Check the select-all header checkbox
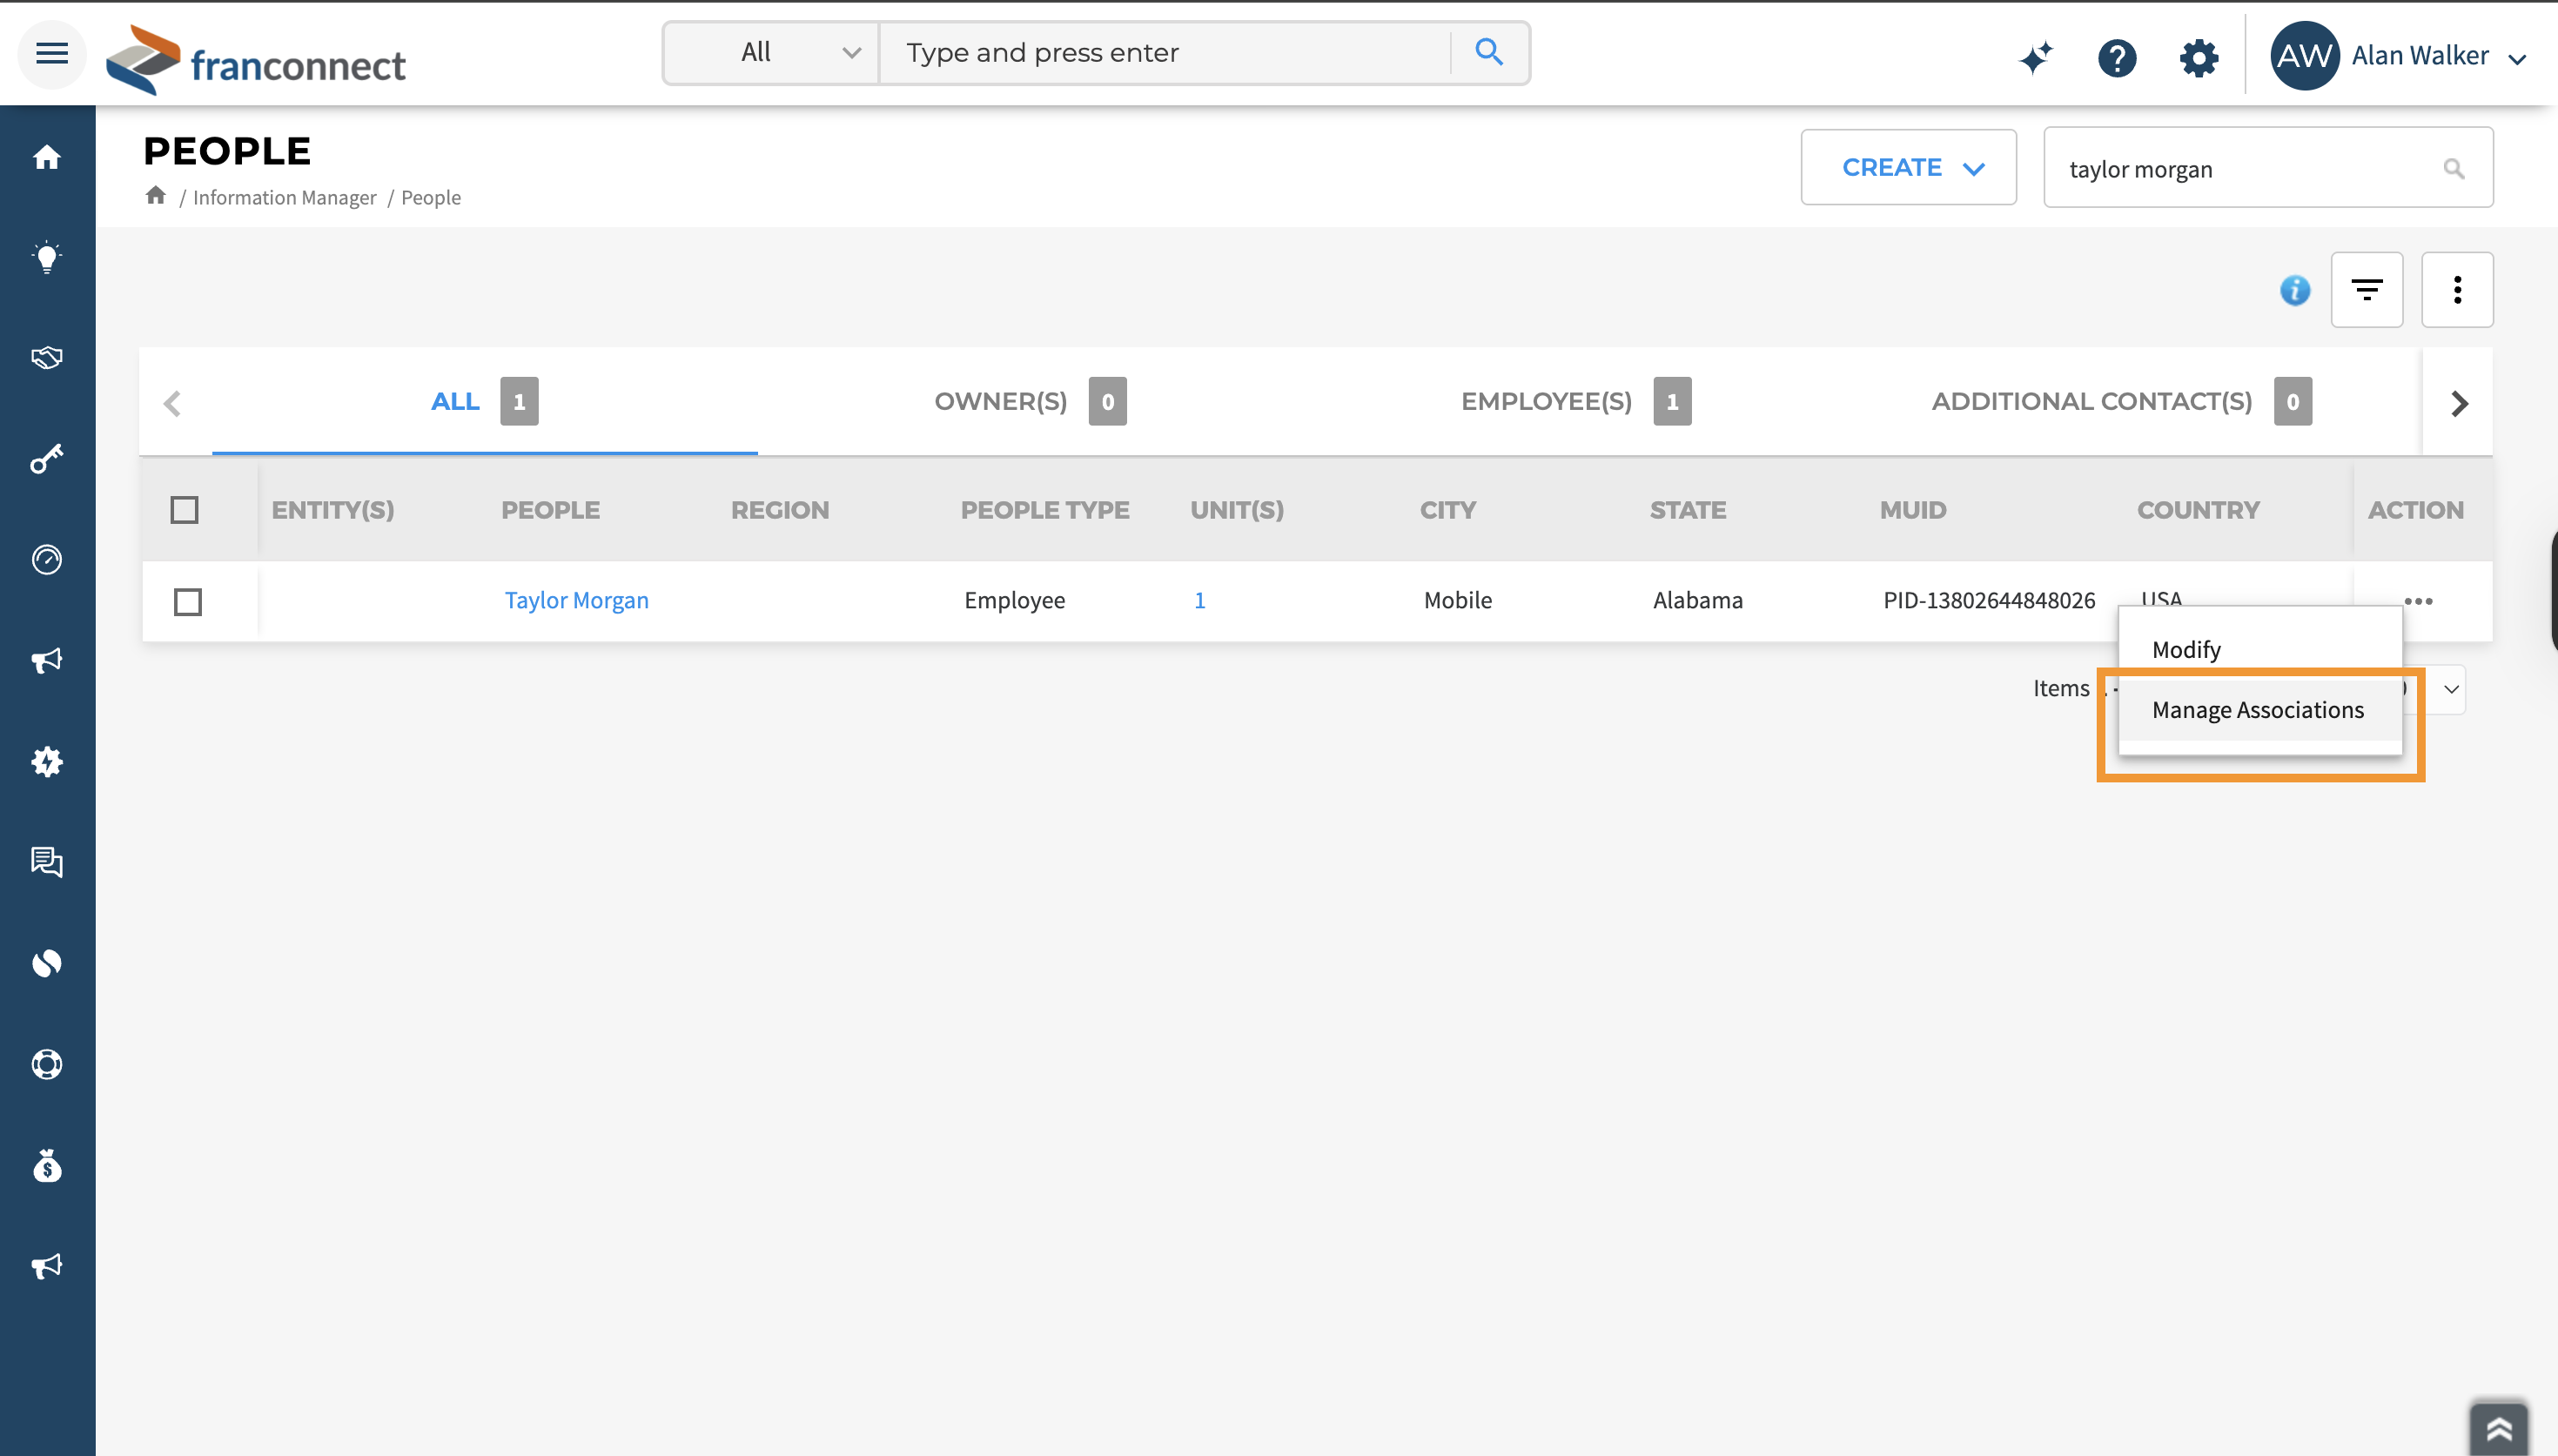This screenshot has height=1456, width=2558. pos(185,510)
